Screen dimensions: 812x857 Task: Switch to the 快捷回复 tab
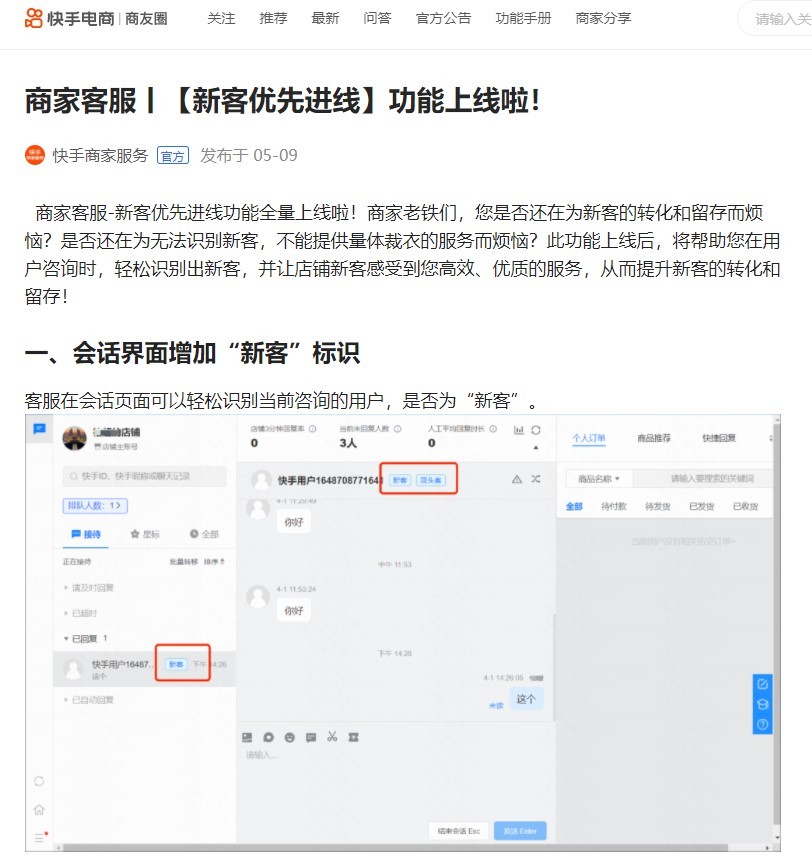(x=719, y=438)
